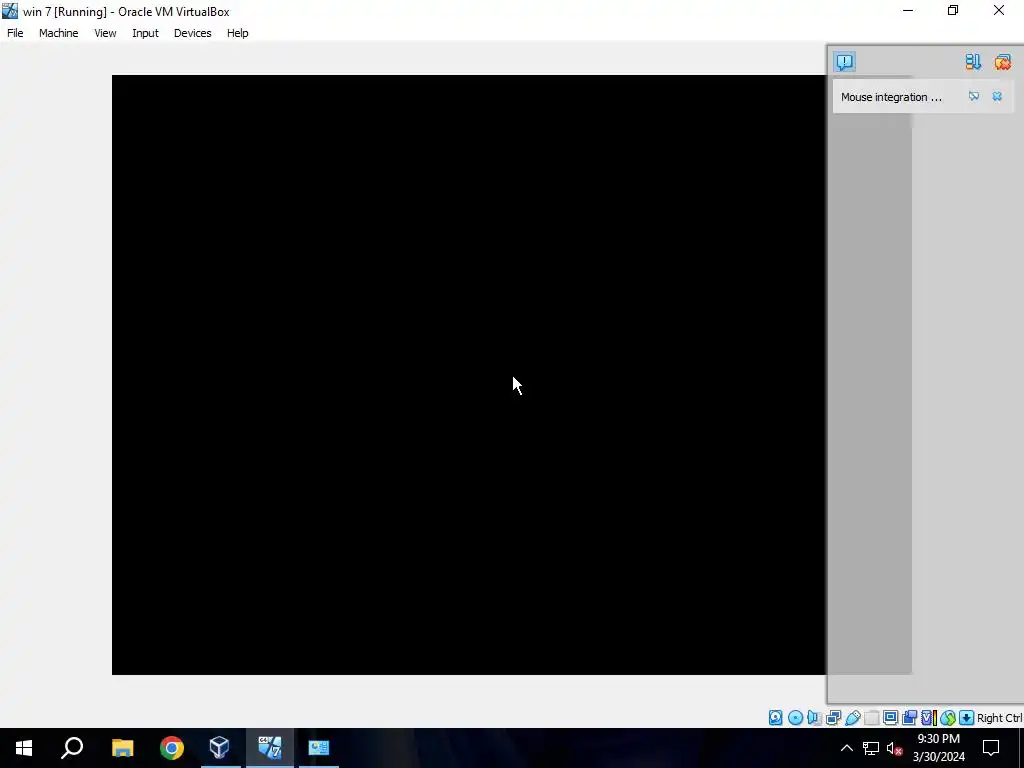Click the optical disk indicator in status bar
1024x768 pixels.
pyautogui.click(x=795, y=718)
